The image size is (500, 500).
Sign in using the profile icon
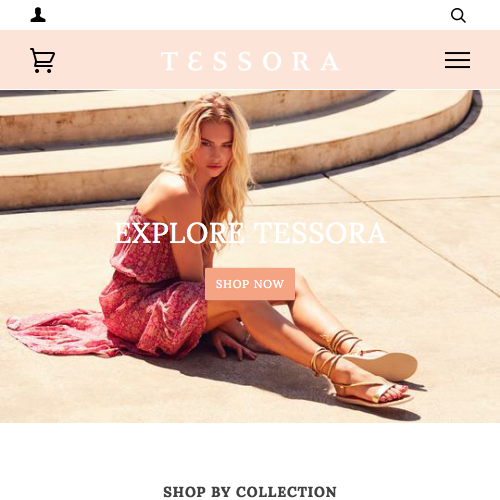click(x=38, y=15)
